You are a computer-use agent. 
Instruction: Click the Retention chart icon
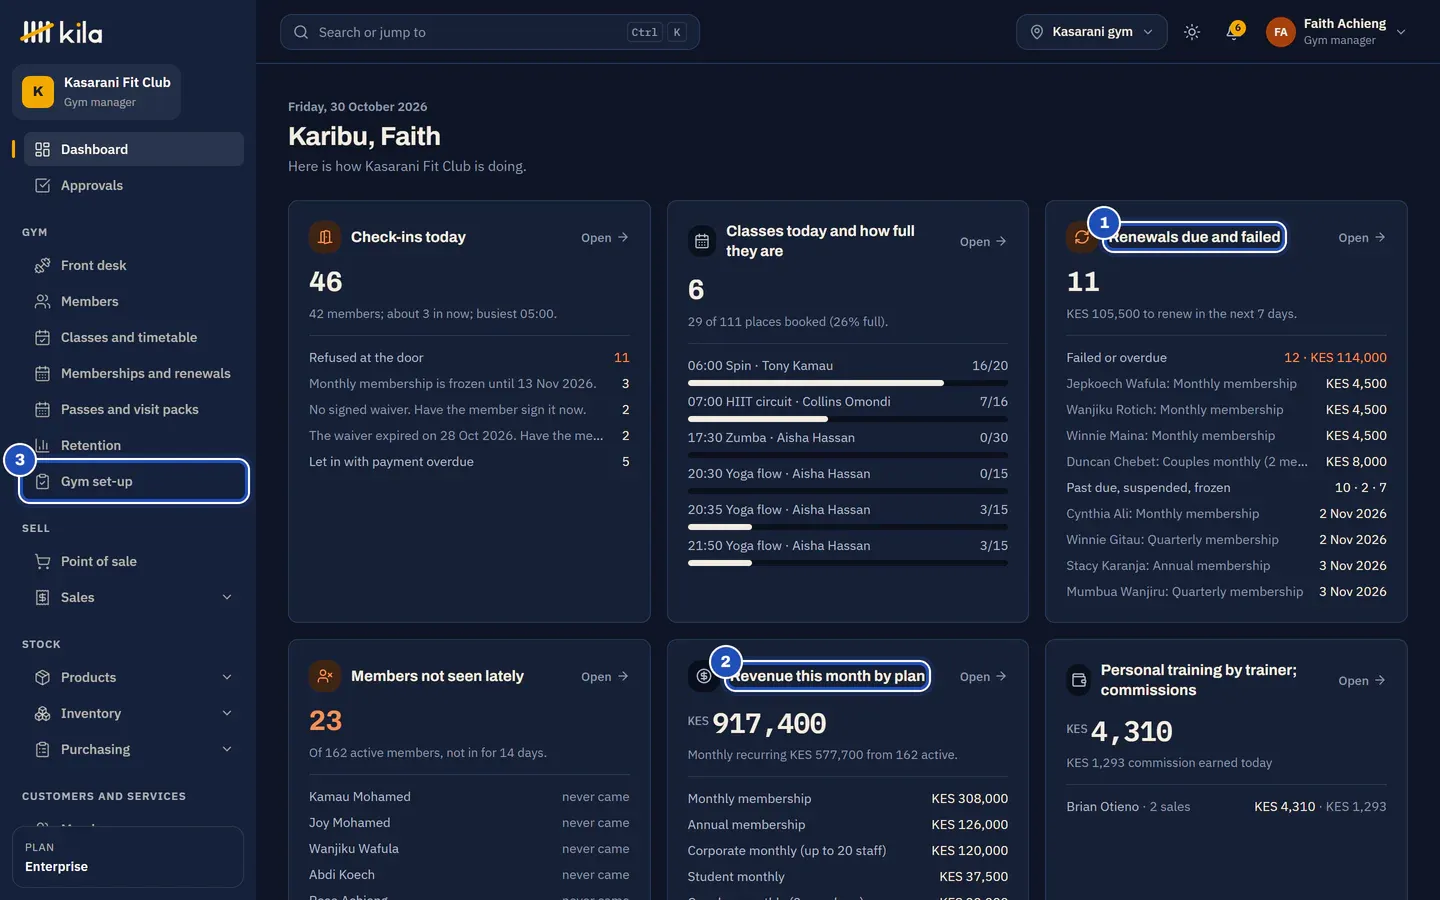point(42,445)
